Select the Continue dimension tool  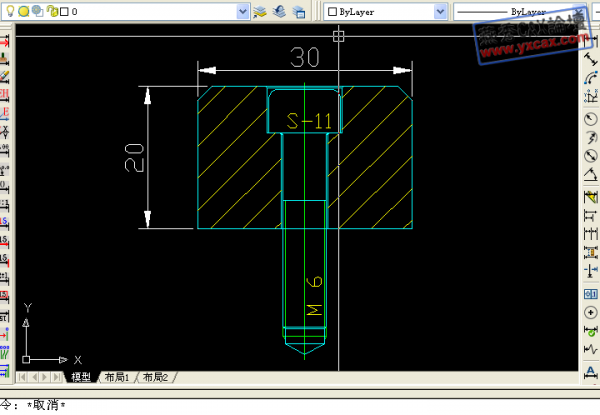[x=591, y=234]
